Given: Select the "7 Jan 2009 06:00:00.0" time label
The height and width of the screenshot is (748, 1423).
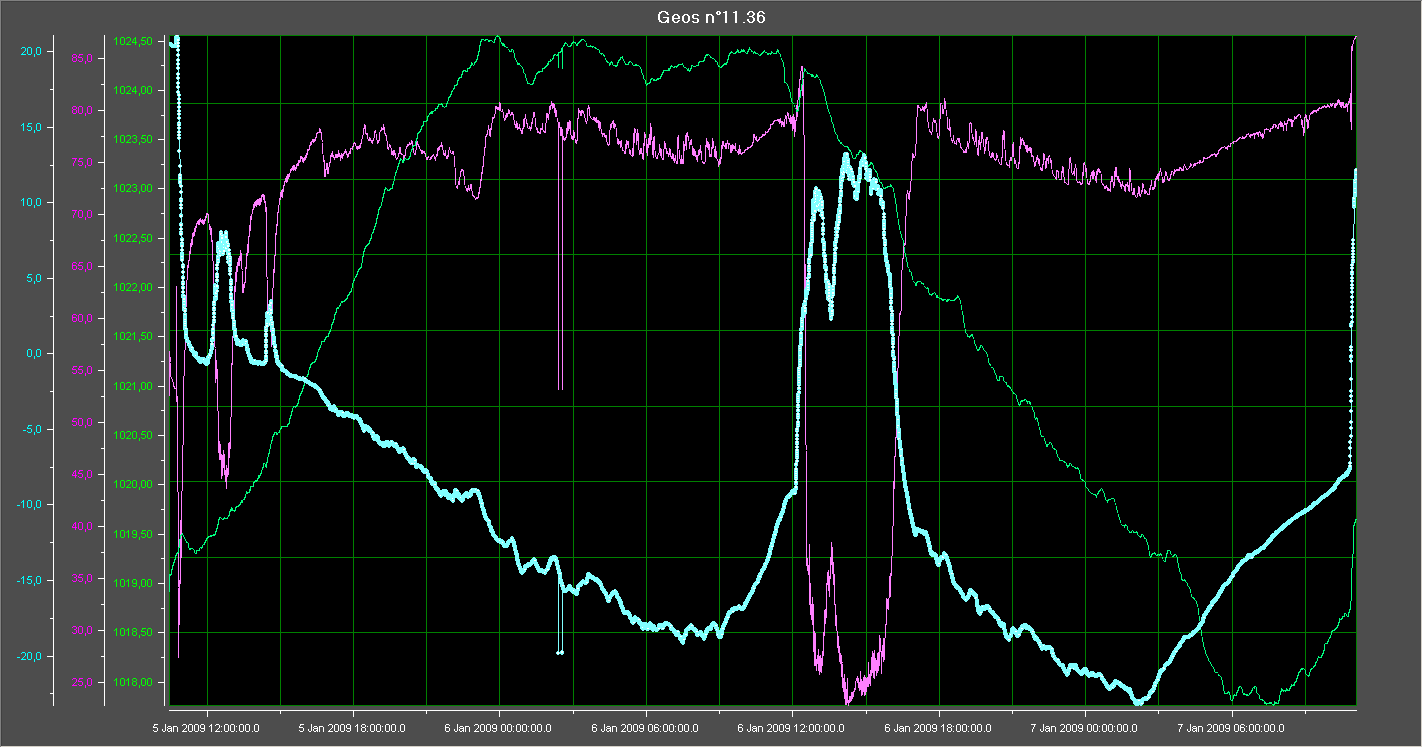Looking at the screenshot, I should (x=1231, y=729).
